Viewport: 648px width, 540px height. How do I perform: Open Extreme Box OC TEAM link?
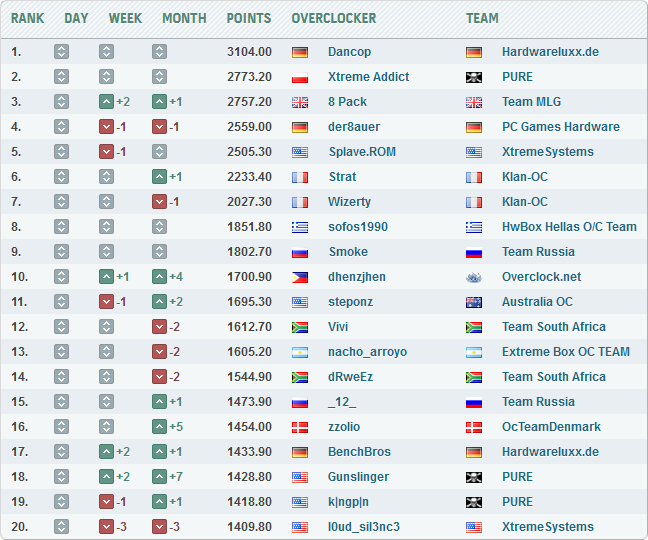tap(565, 352)
